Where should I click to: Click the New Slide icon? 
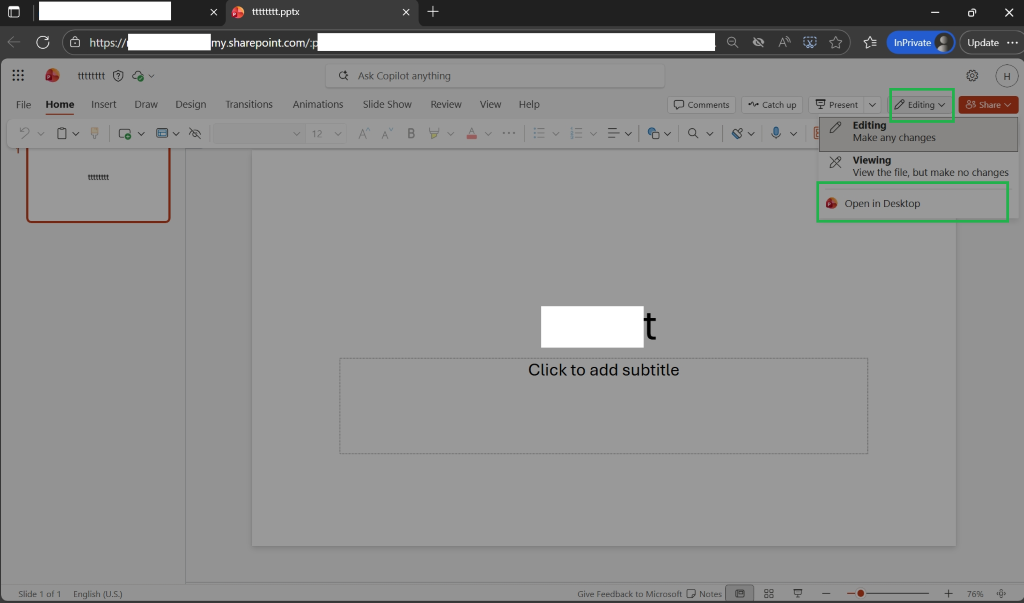pyautogui.click(x=124, y=133)
